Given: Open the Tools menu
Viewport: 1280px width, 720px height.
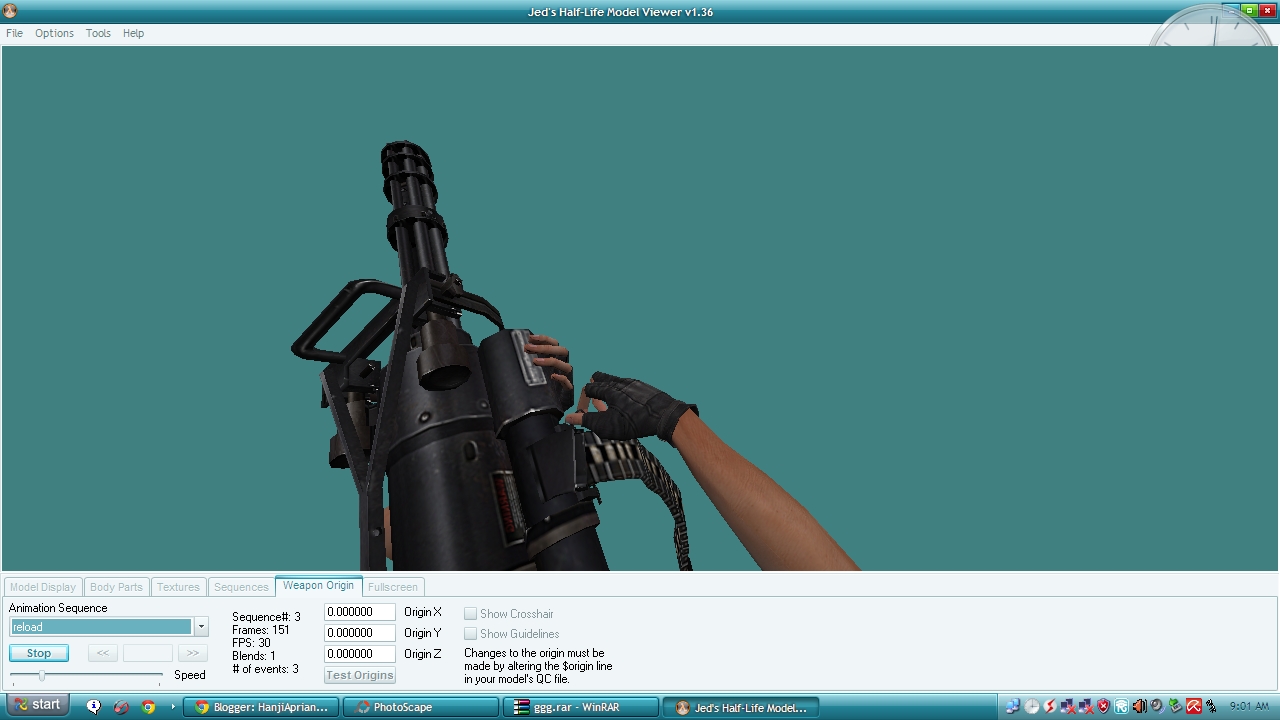Looking at the screenshot, I should tap(98, 33).
